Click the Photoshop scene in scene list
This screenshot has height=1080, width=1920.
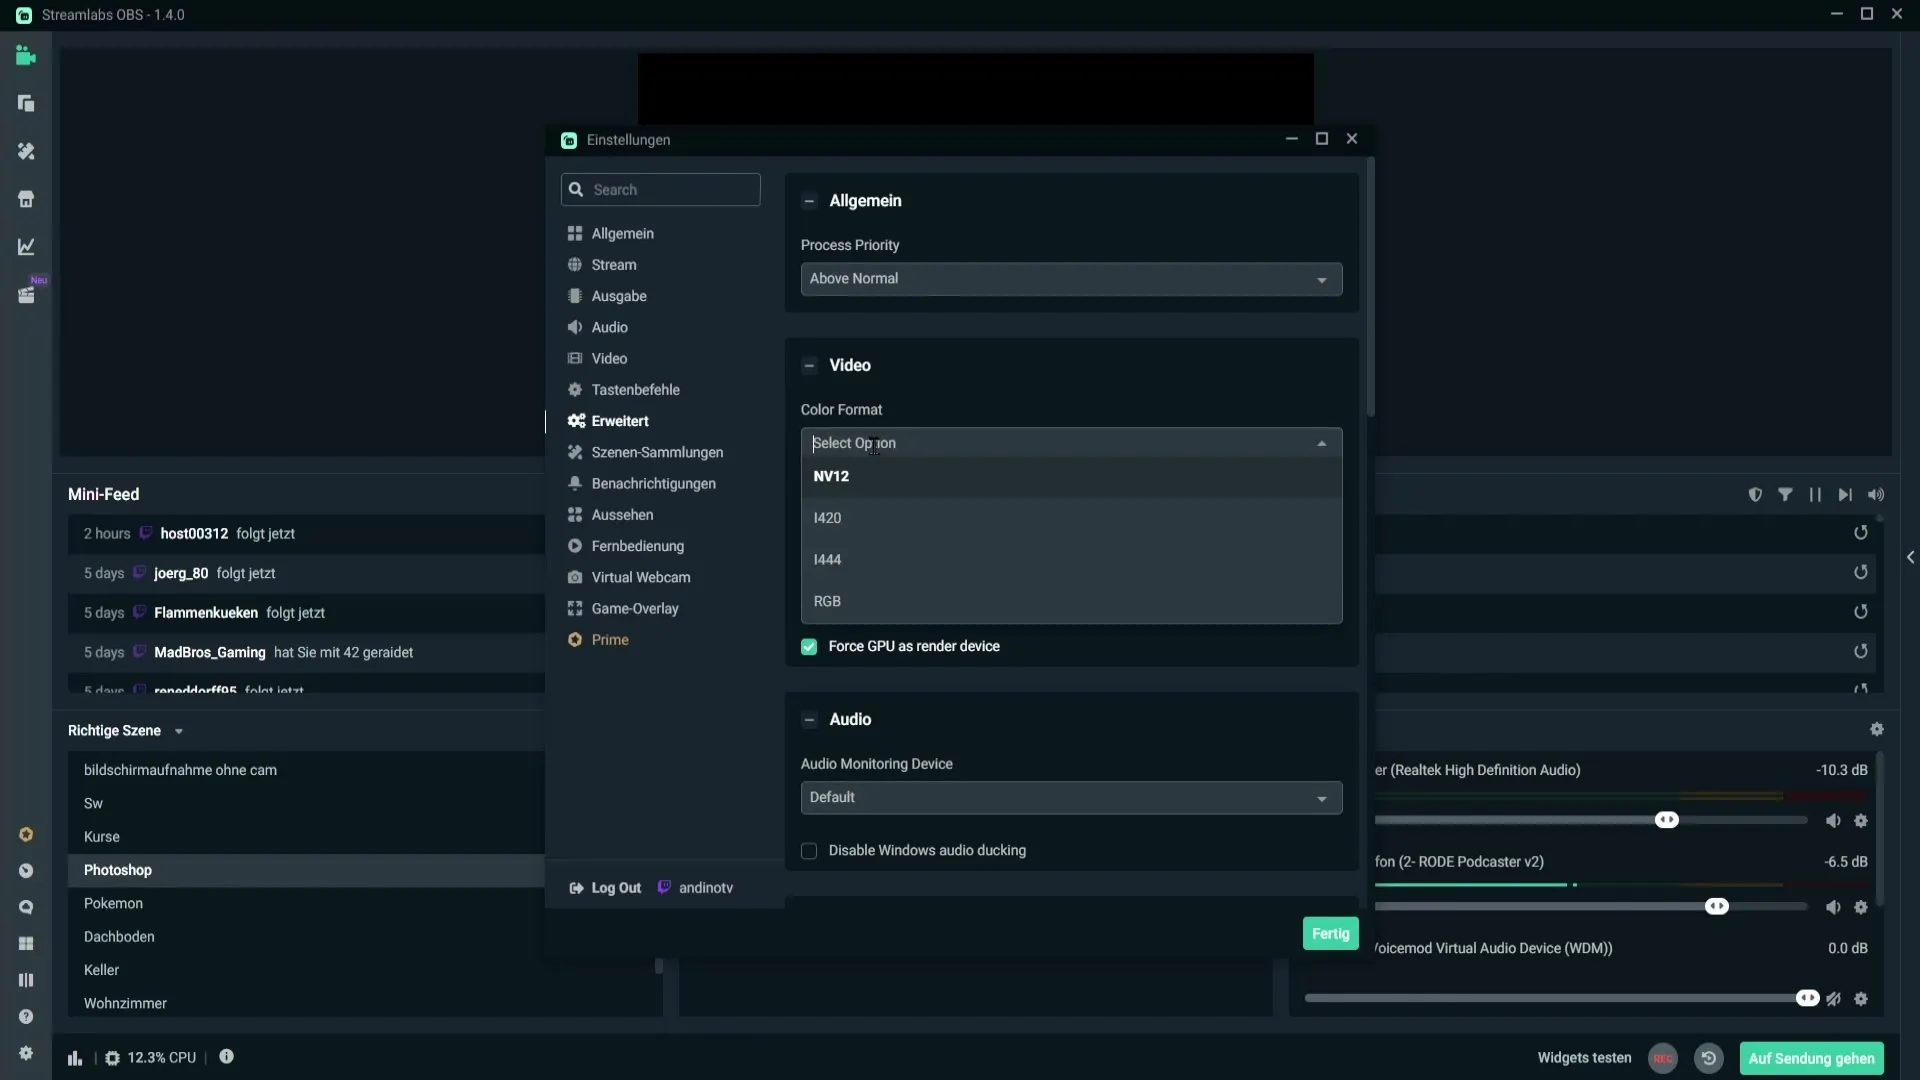(117, 869)
